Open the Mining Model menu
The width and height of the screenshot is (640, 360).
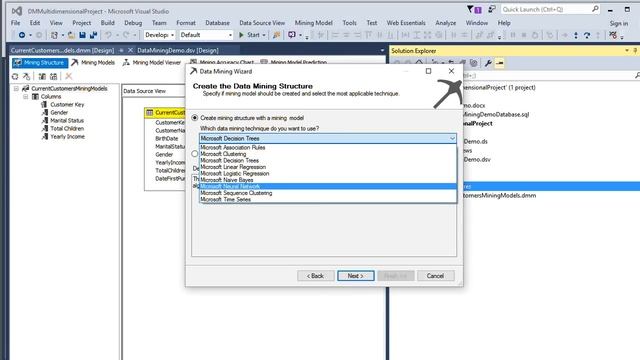313,23
